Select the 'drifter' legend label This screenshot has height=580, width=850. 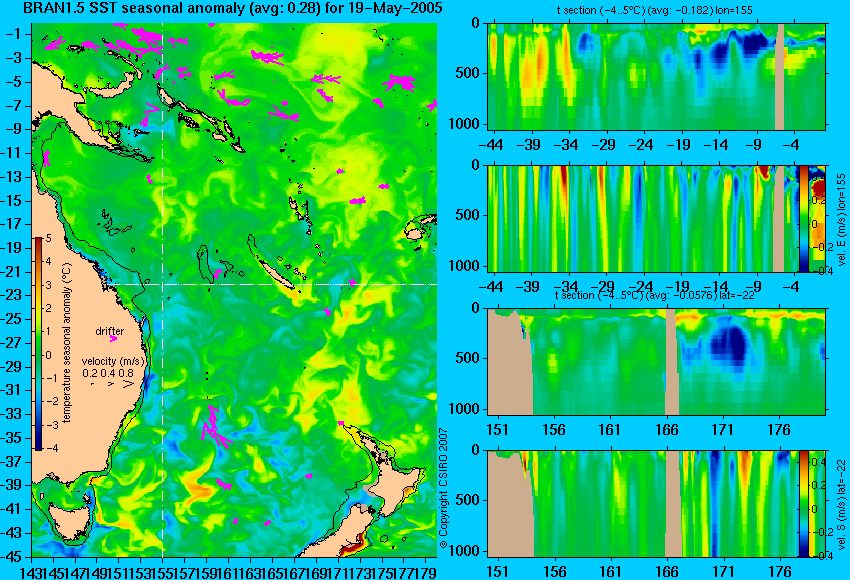coord(110,331)
